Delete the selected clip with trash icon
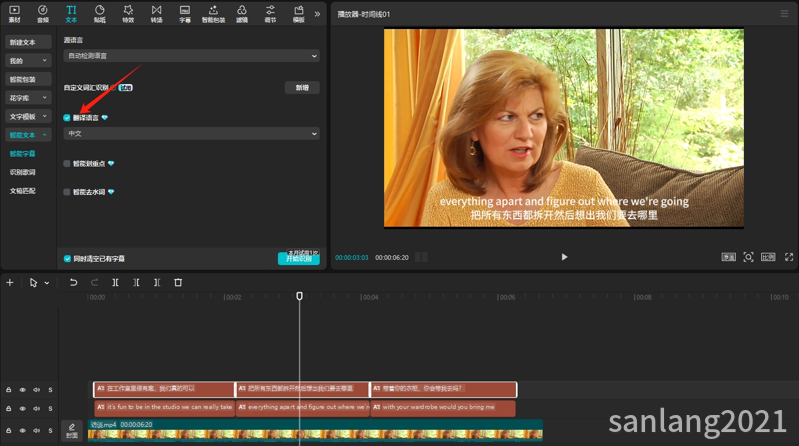This screenshot has width=799, height=446. click(178, 282)
